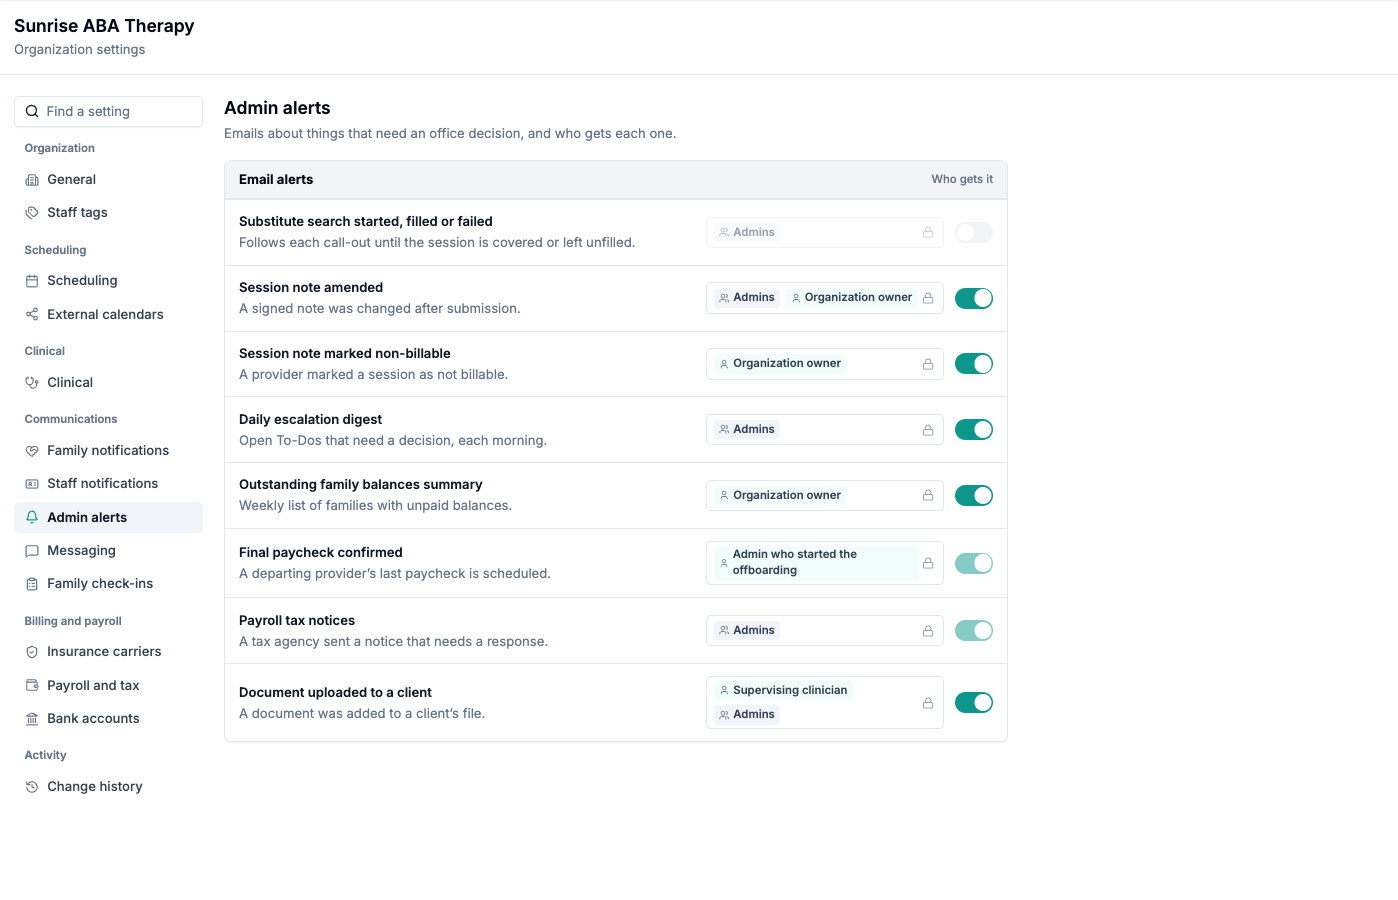1398x900 pixels.
Task: Click the Clinical stethoscope icon
Action: (32, 383)
